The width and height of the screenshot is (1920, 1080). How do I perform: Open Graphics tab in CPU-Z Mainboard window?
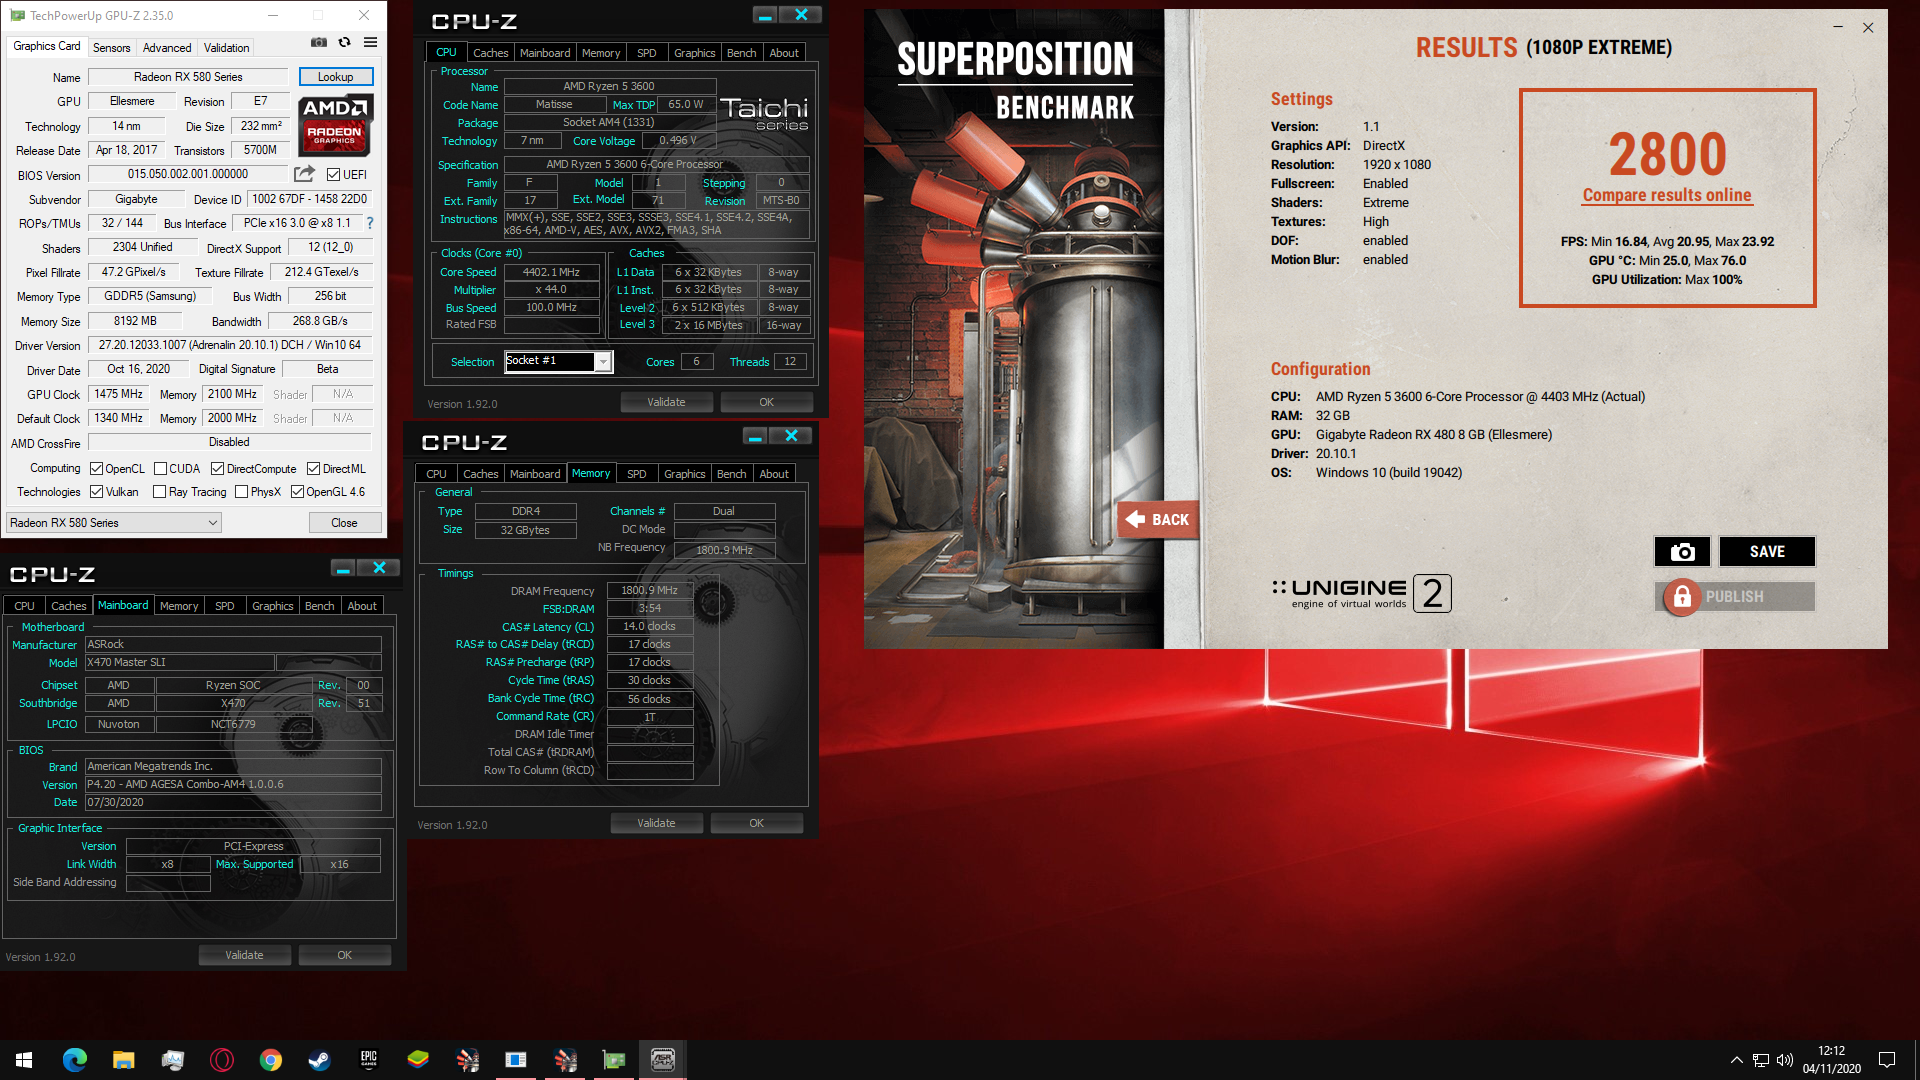[272, 606]
